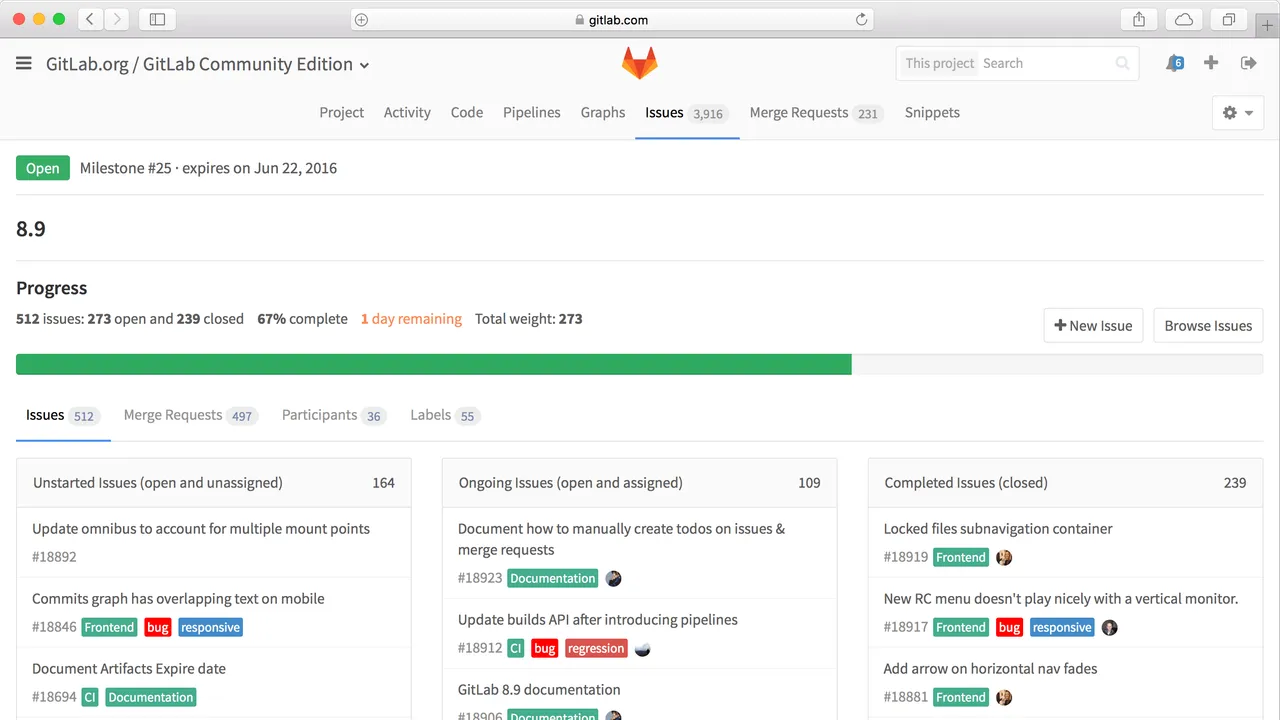Focus the project Search field

[x=1045, y=63]
